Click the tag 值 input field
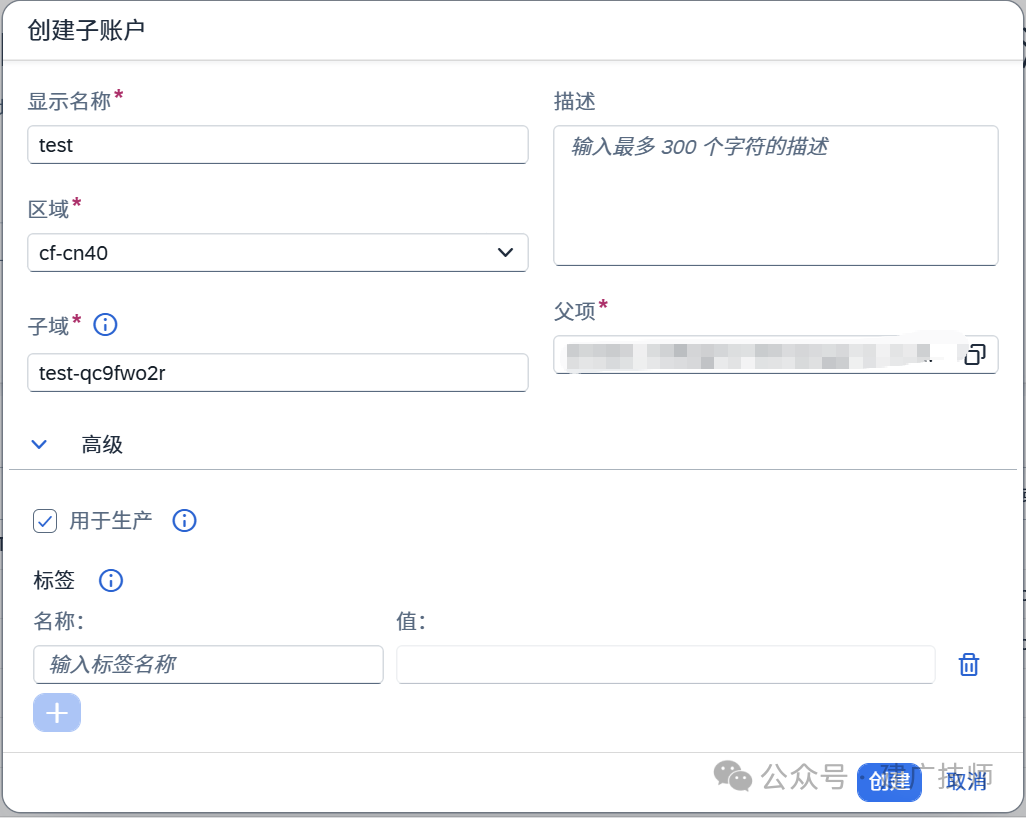Screen dimensions: 1026x818 click(x=665, y=665)
